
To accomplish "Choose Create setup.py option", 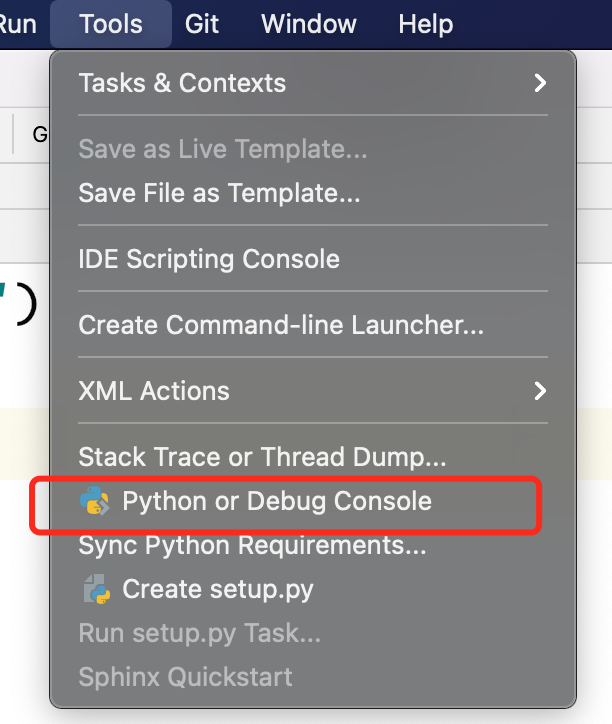I will [x=313, y=589].
